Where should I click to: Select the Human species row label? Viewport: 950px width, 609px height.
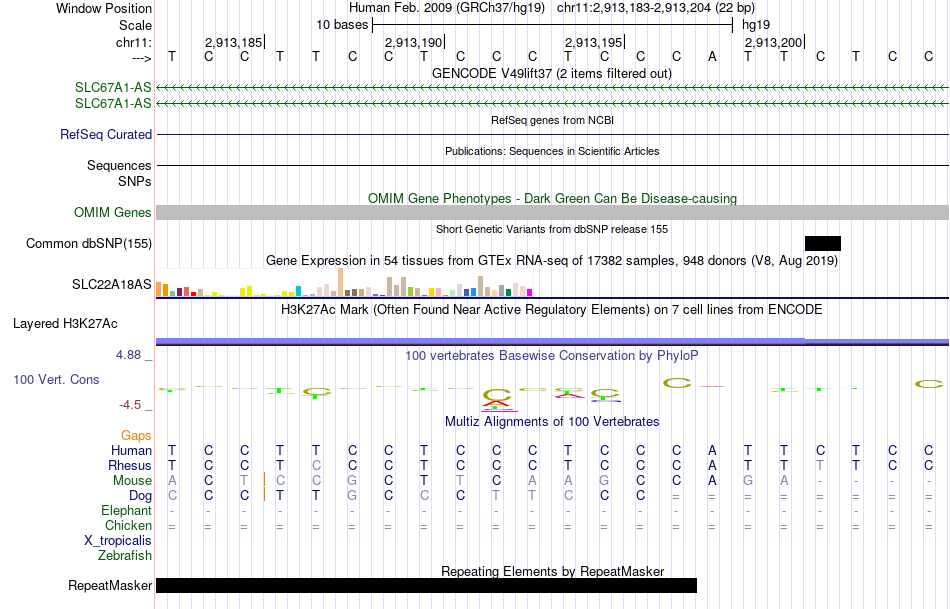click(x=131, y=450)
